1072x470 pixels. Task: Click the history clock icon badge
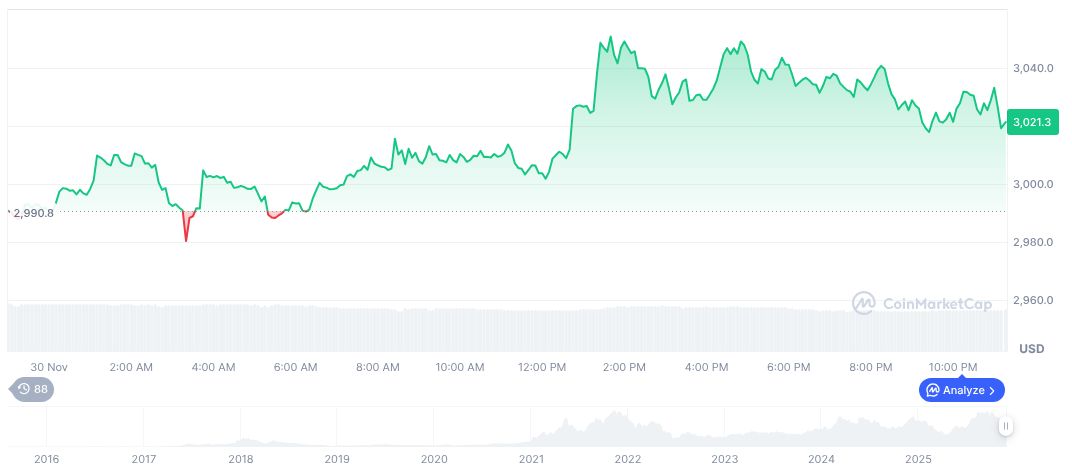pos(23,390)
